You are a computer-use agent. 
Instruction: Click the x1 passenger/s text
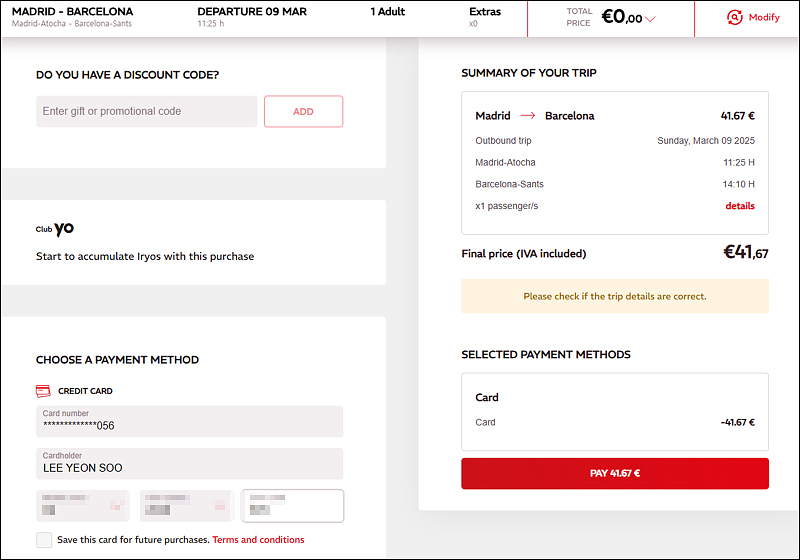click(507, 206)
